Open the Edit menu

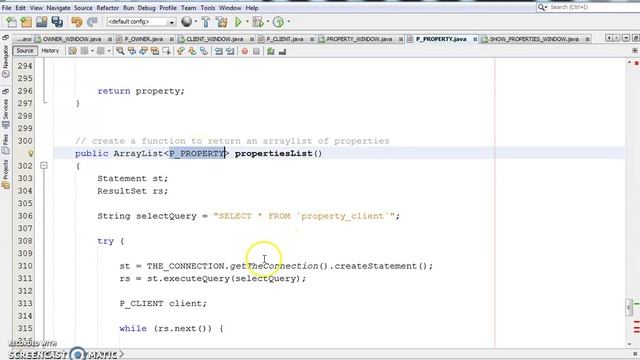pos(20,8)
